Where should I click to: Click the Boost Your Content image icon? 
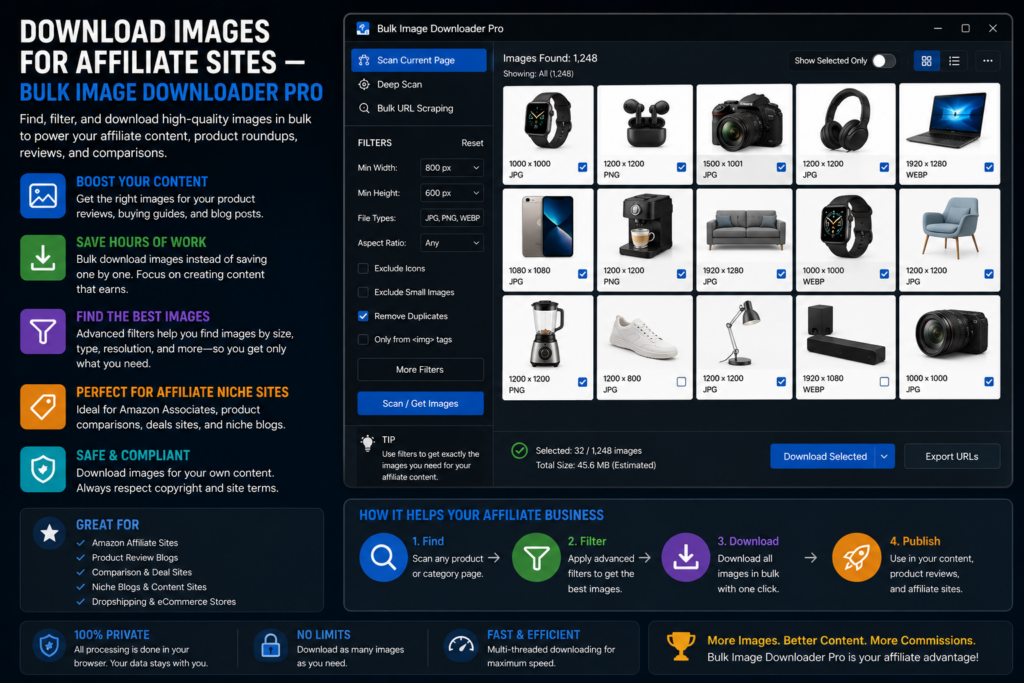[x=43, y=196]
